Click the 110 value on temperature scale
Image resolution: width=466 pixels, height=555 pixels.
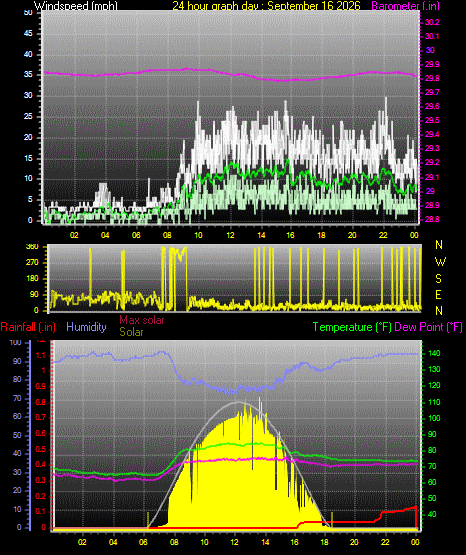(x=434, y=402)
